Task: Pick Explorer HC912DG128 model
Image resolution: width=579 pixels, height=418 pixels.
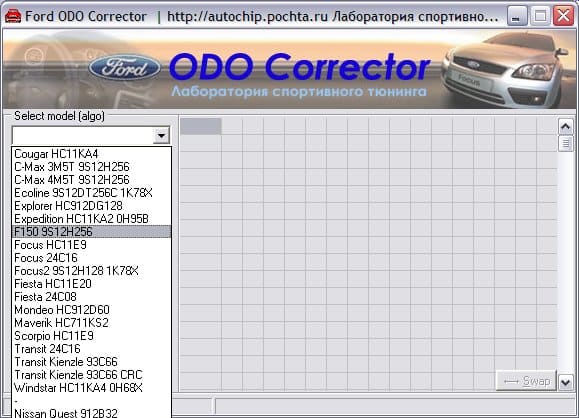Action: click(x=92, y=206)
